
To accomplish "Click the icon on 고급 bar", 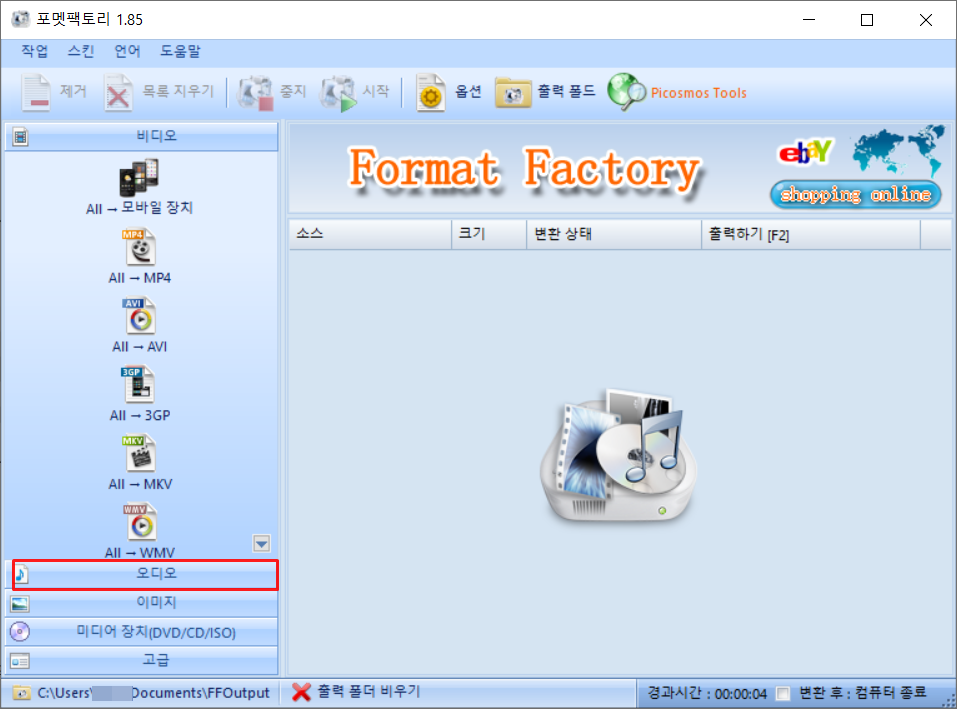I will click(20, 661).
